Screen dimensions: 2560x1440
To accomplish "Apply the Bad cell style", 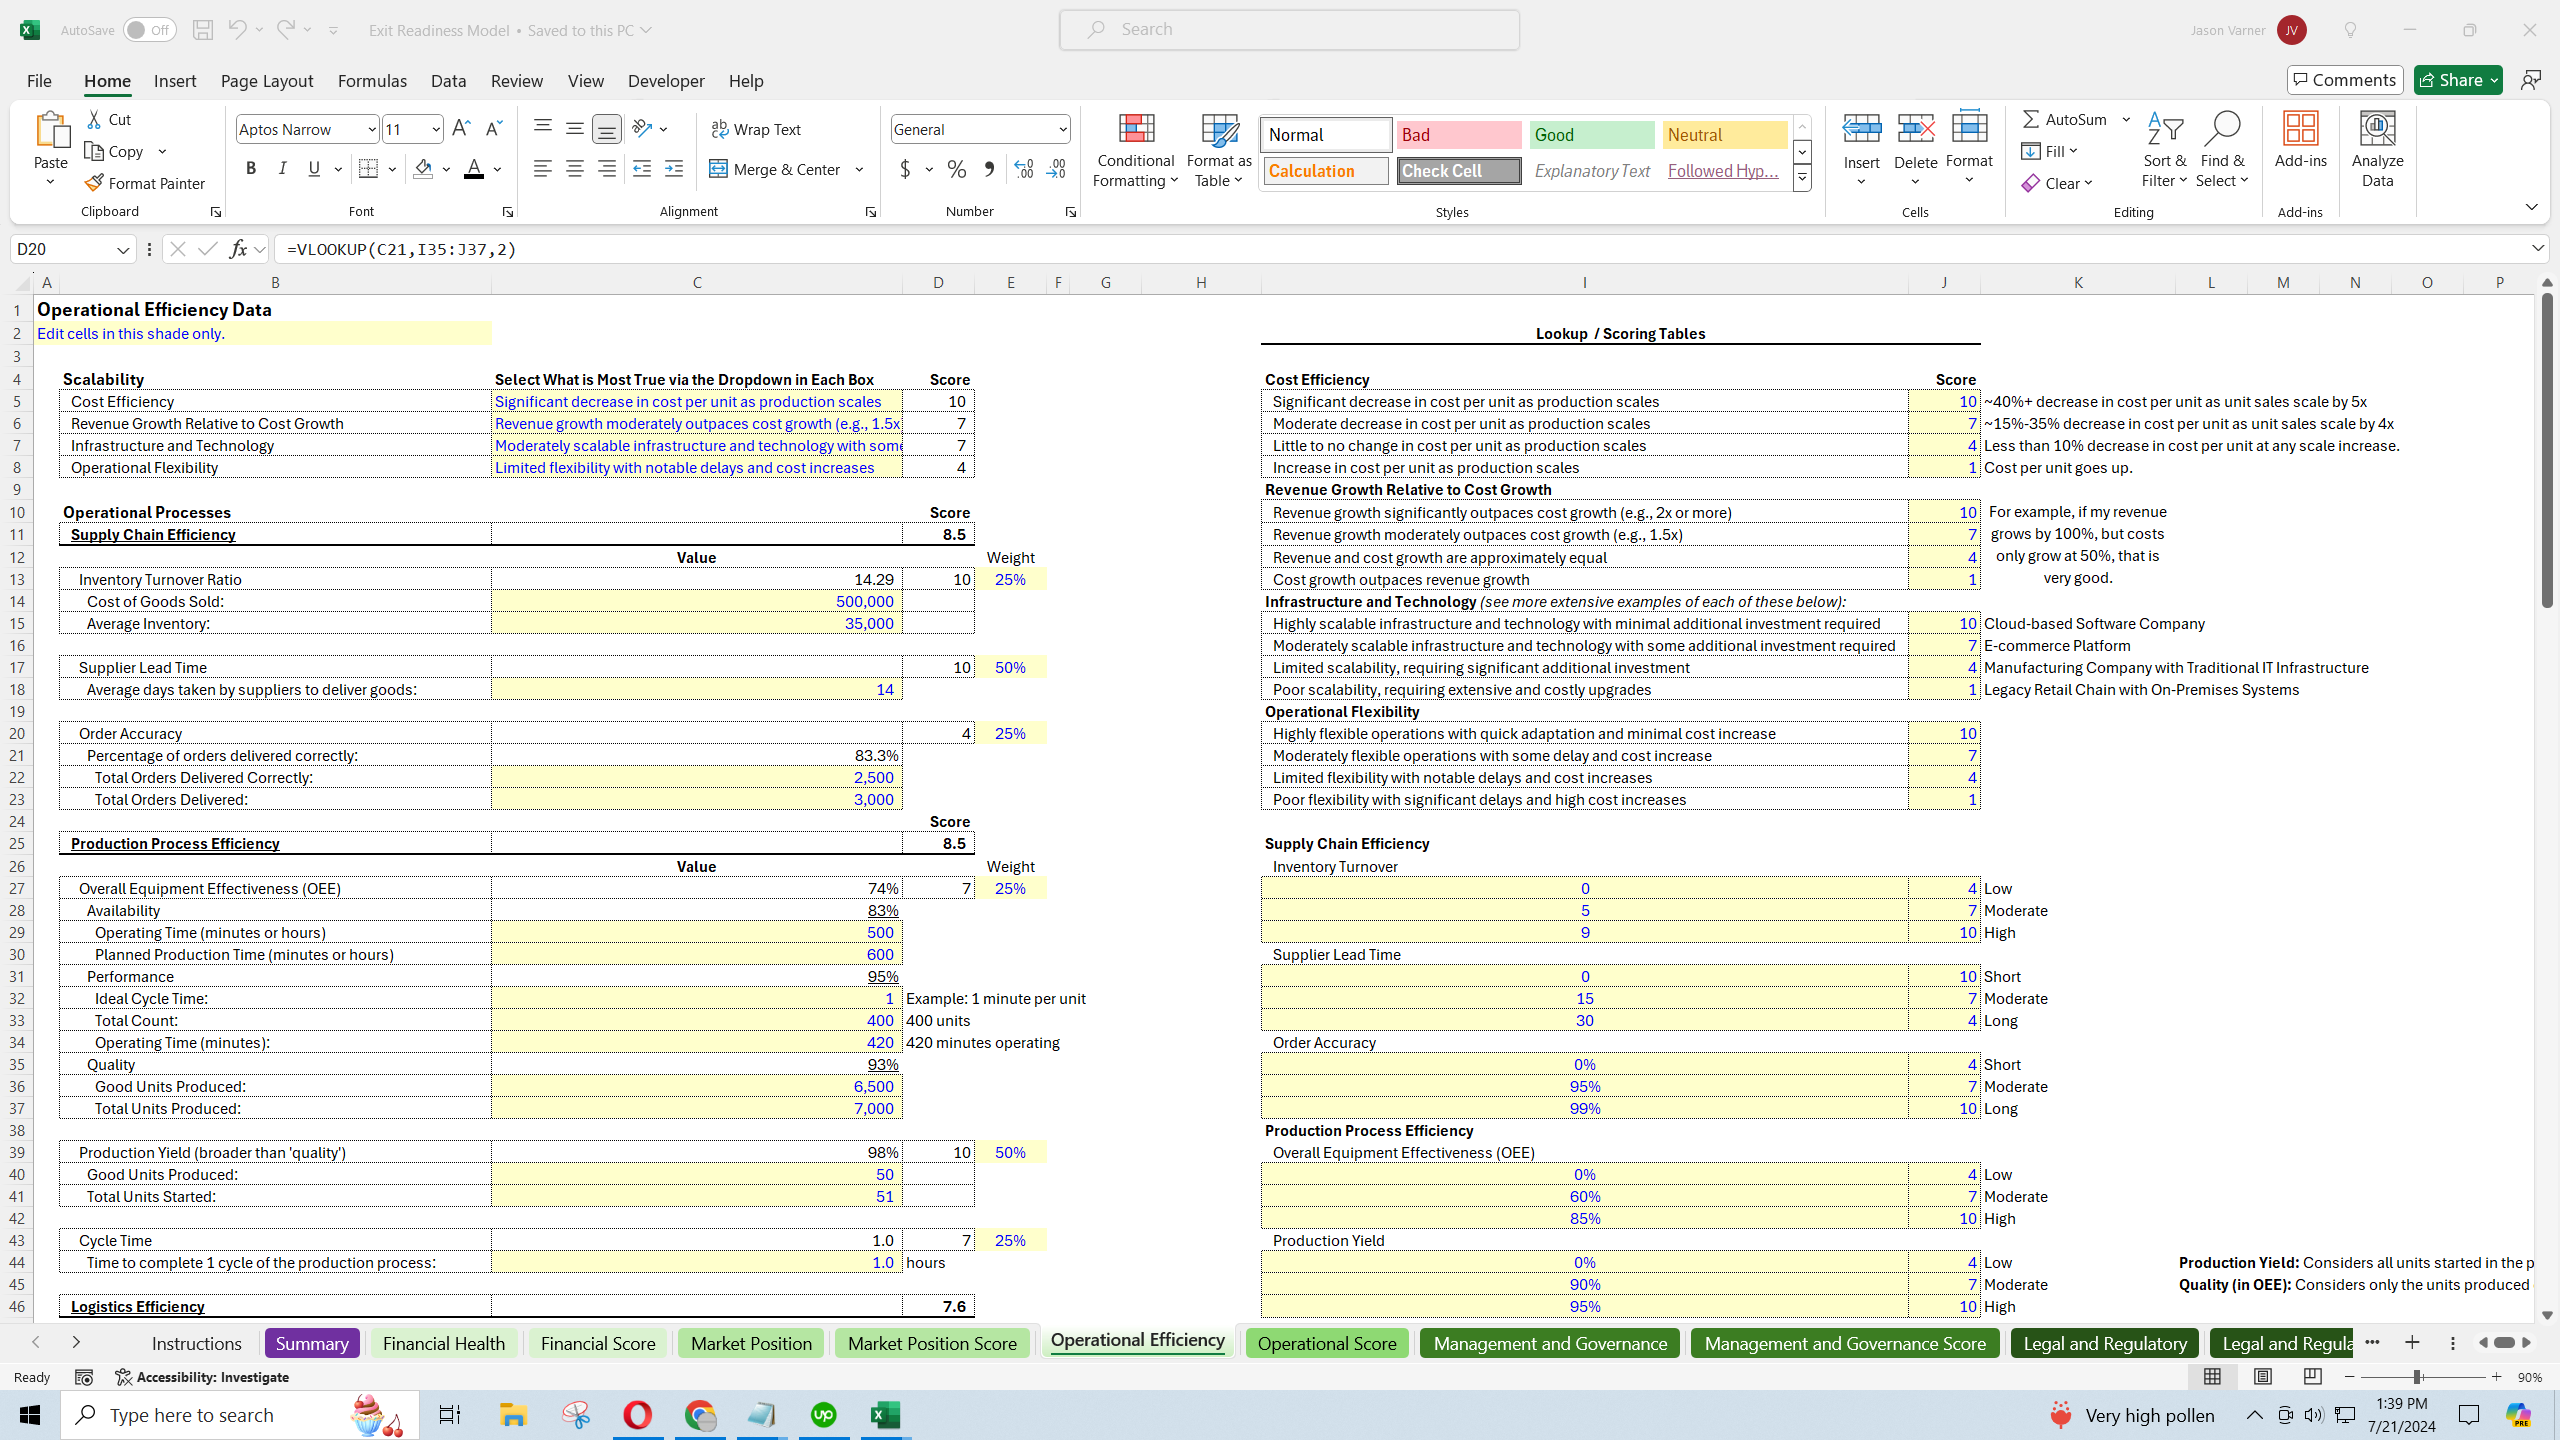I will click(x=1459, y=135).
